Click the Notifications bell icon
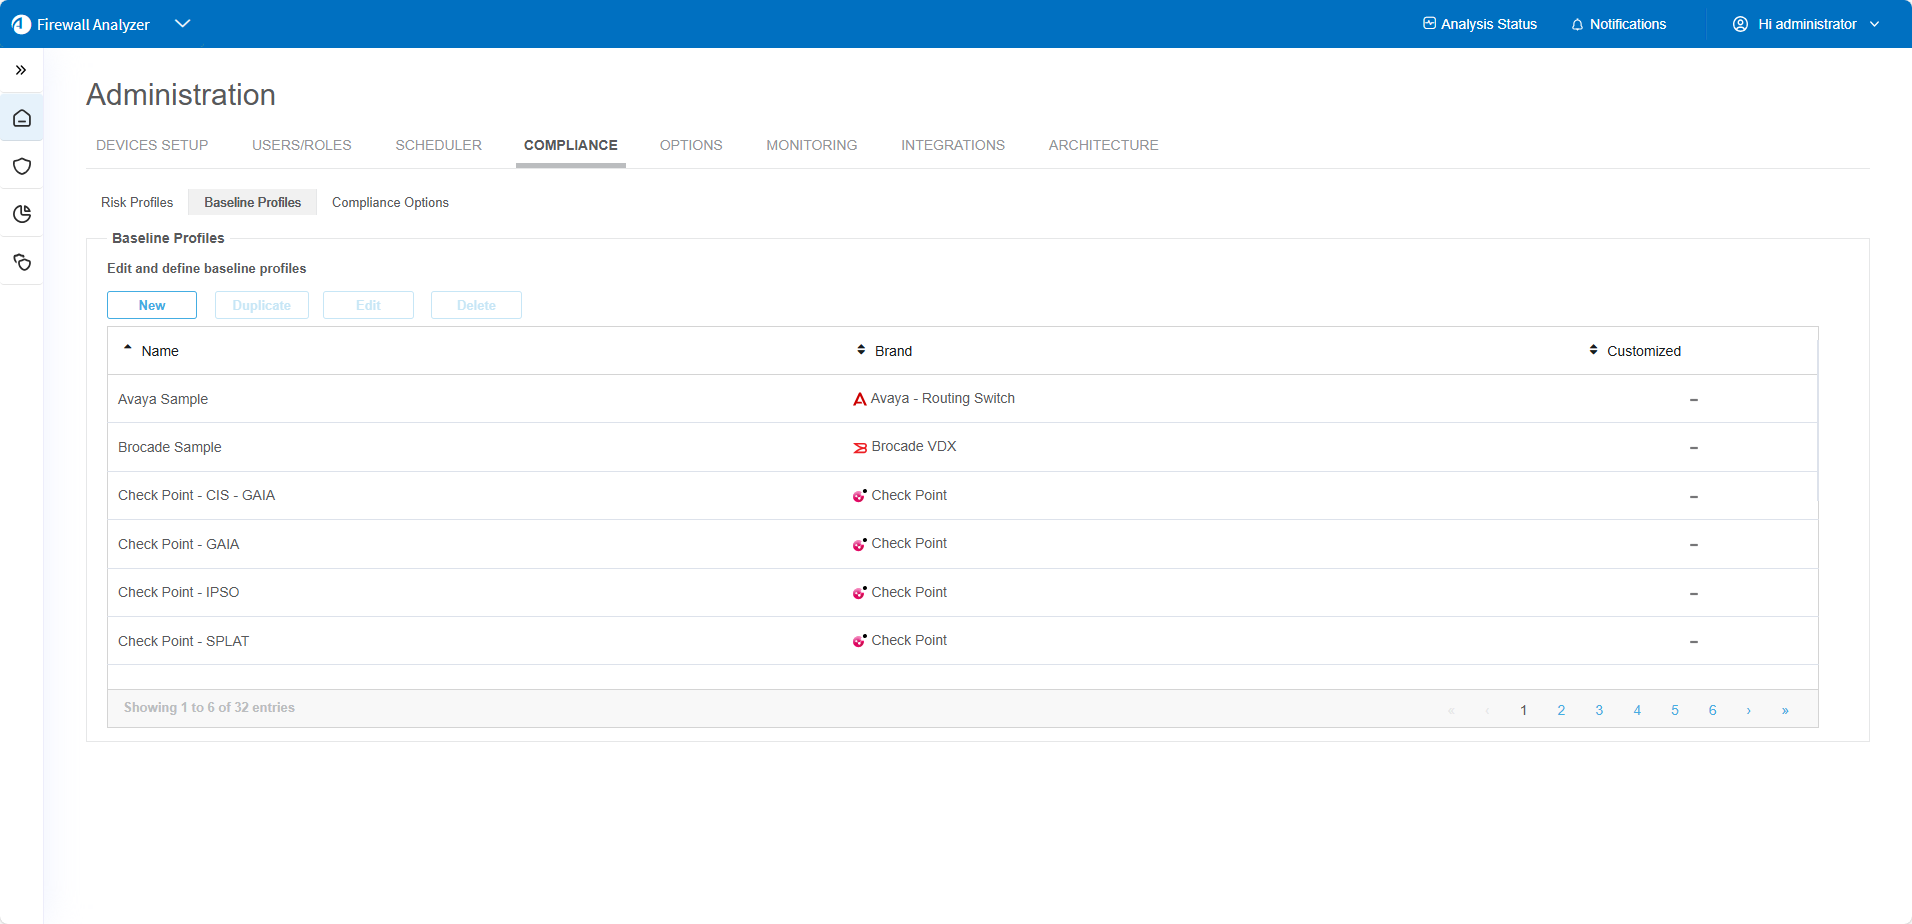The image size is (1912, 924). [1577, 25]
